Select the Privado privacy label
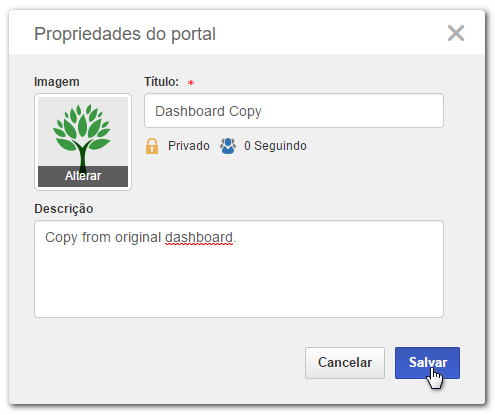The height and width of the screenshot is (415, 495). tap(189, 146)
